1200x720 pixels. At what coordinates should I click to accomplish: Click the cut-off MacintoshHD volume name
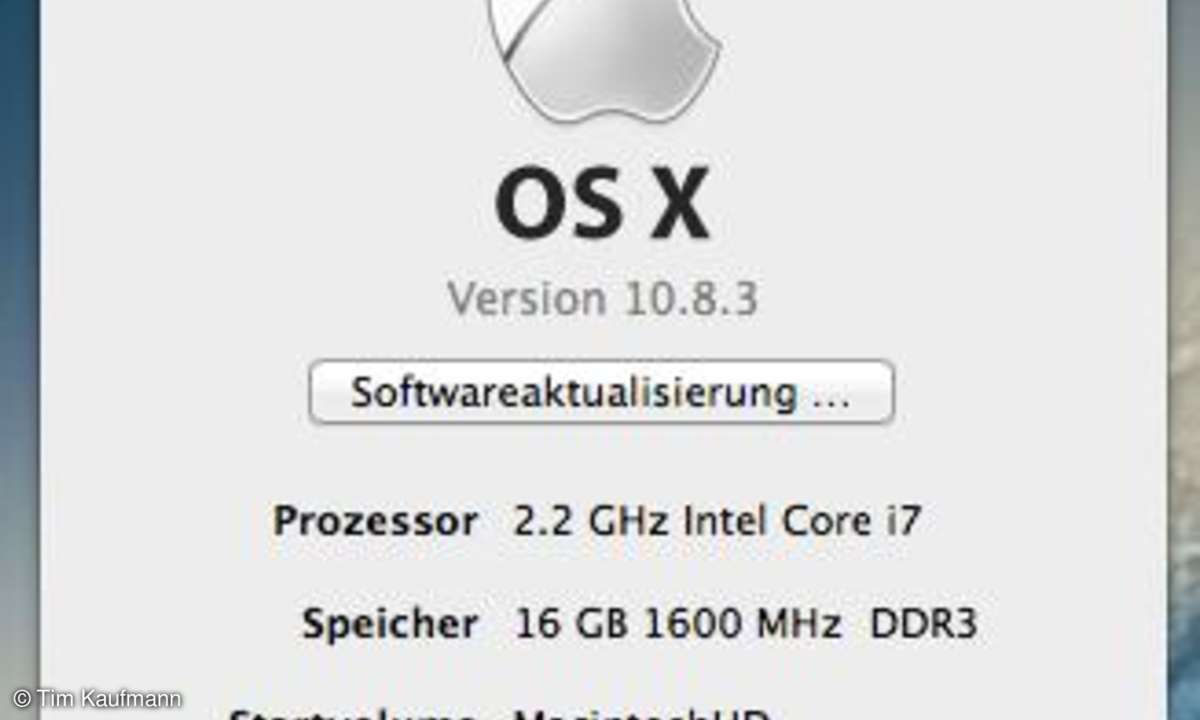click(x=641, y=712)
